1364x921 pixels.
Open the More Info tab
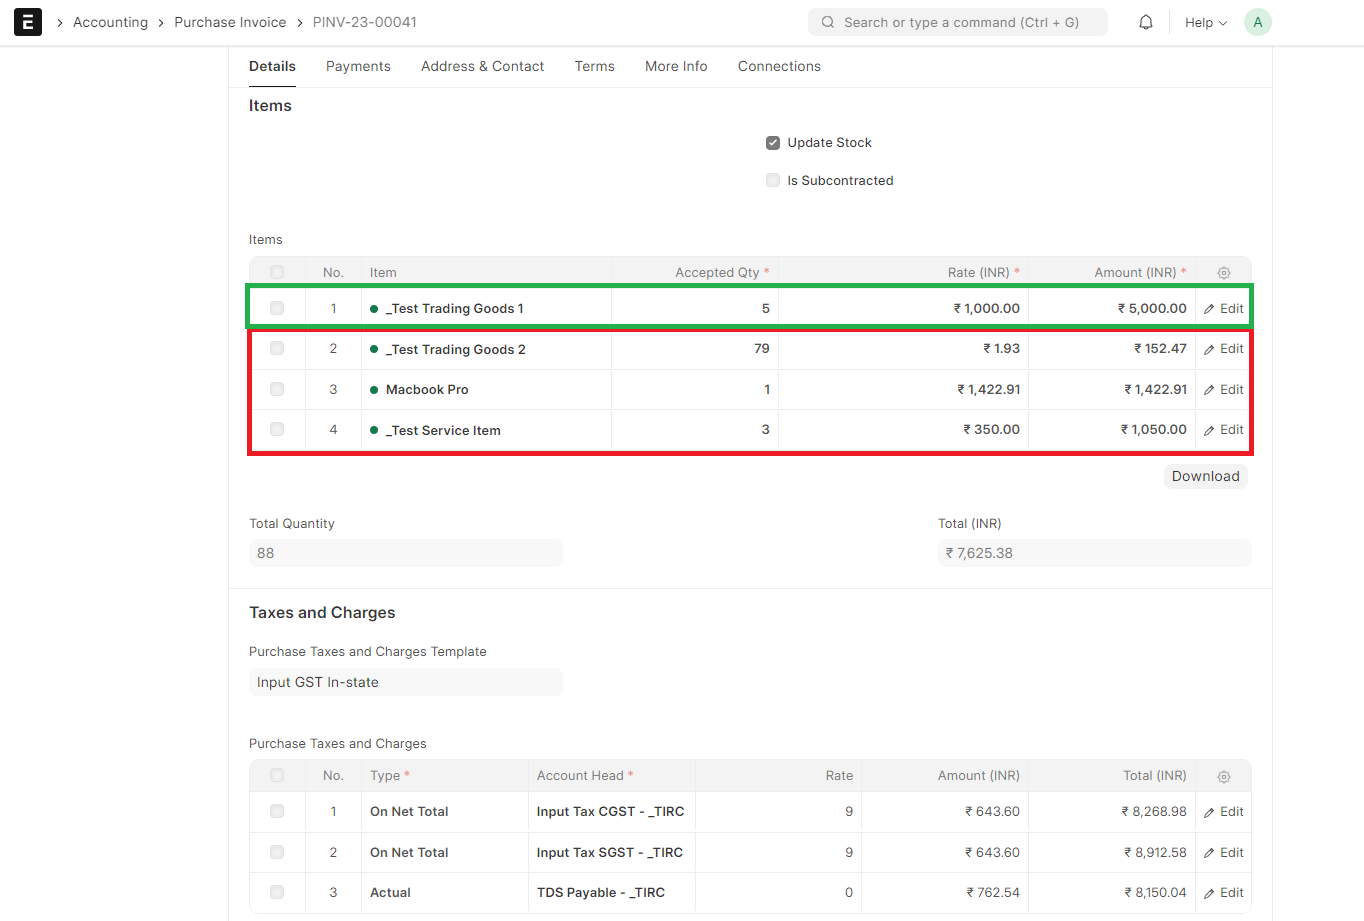click(676, 66)
